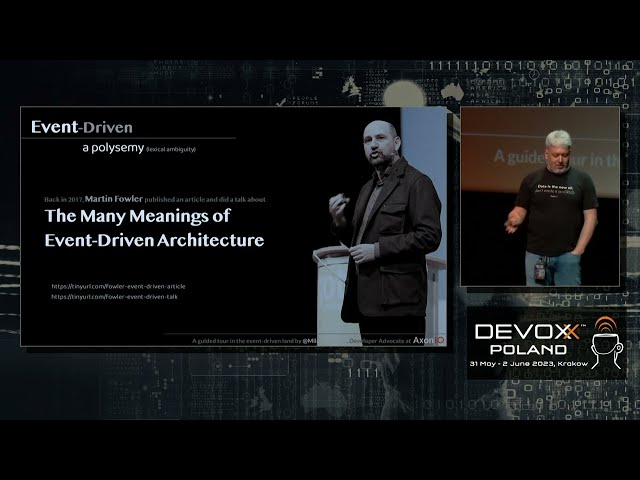The image size is (640, 480).
Task: Click 'A guided tour in the event-driven land' footer
Action: click(x=242, y=340)
